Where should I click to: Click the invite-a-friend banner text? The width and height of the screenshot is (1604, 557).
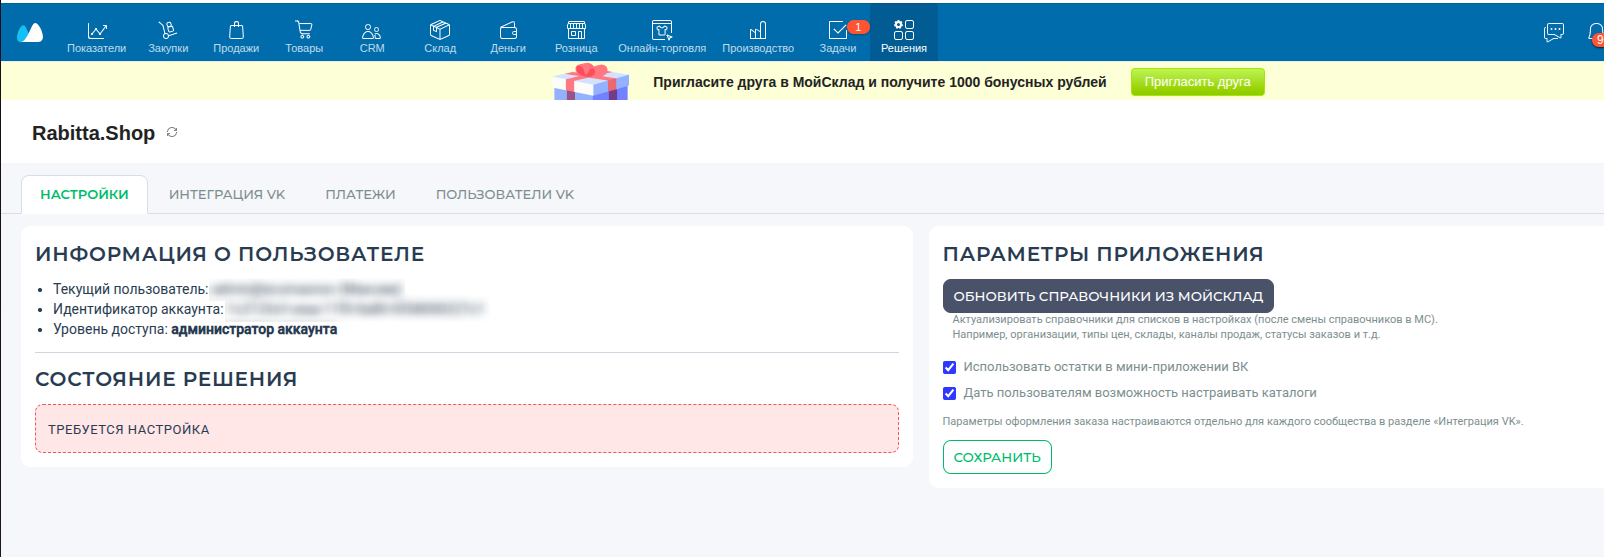click(x=879, y=82)
